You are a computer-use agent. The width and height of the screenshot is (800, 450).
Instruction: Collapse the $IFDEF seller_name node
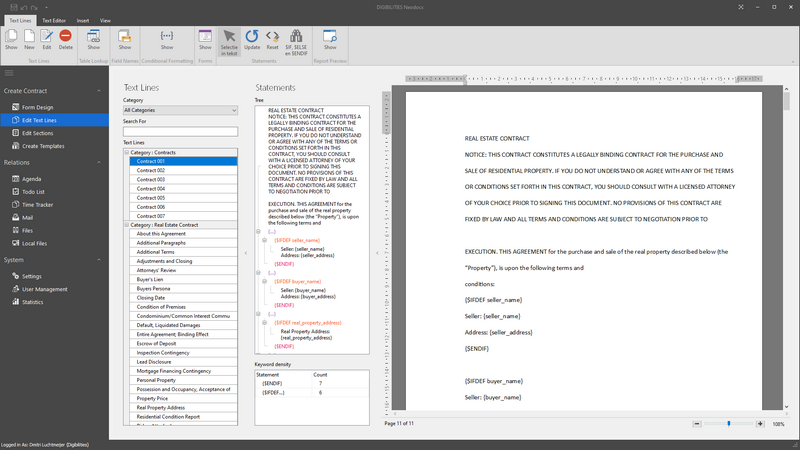coord(264,240)
